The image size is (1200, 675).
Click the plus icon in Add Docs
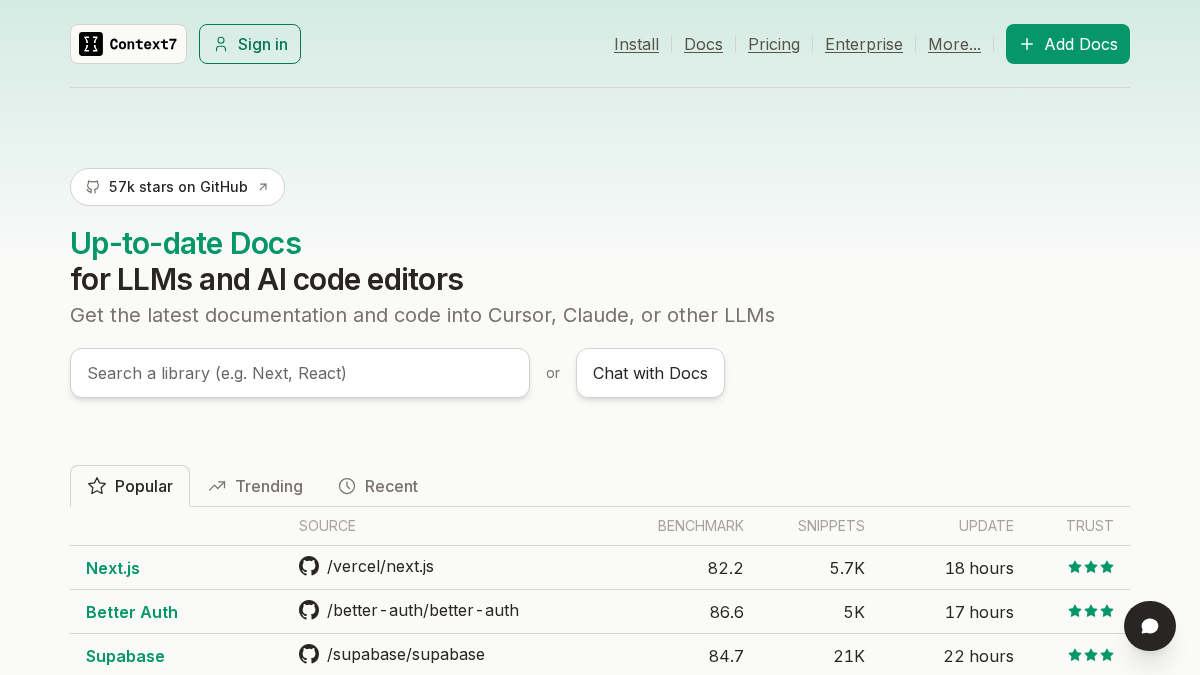click(1027, 44)
